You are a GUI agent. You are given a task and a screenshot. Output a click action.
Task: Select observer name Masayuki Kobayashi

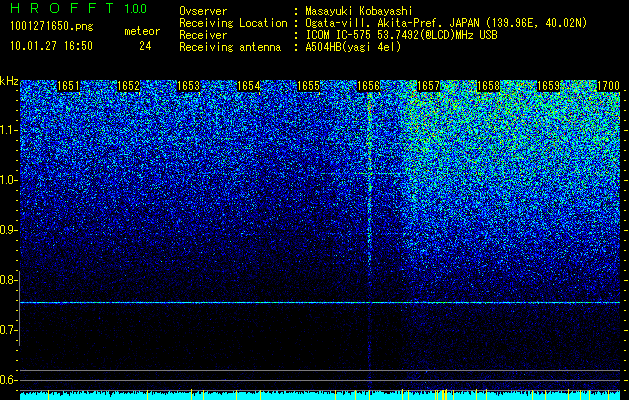pyautogui.click(x=359, y=11)
